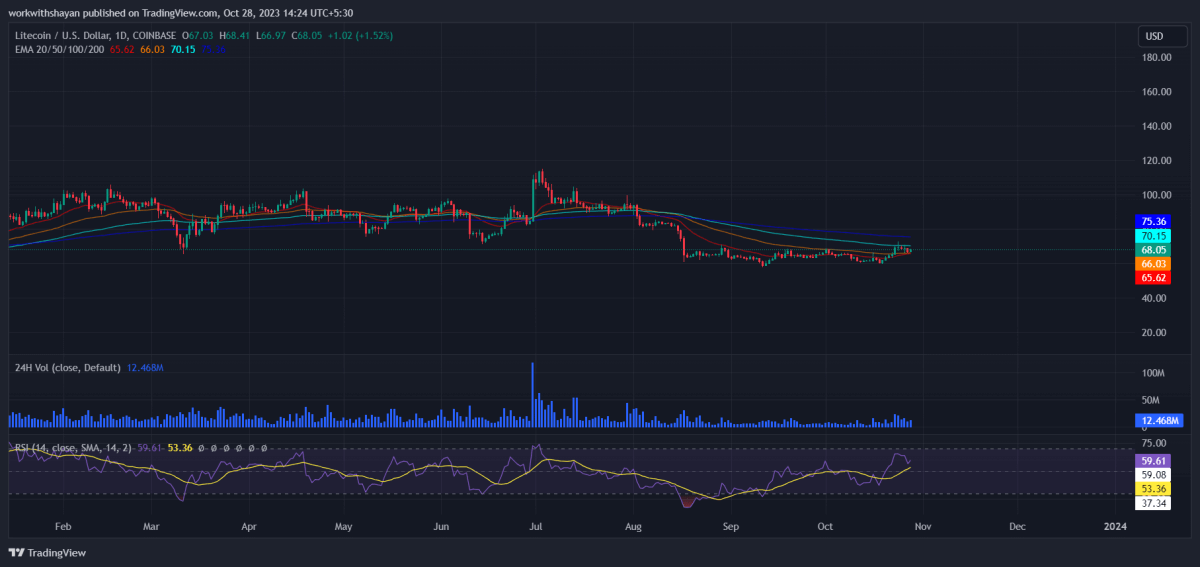
Task: Click the cyan 70.15 EMA price tag
Action: [1153, 236]
